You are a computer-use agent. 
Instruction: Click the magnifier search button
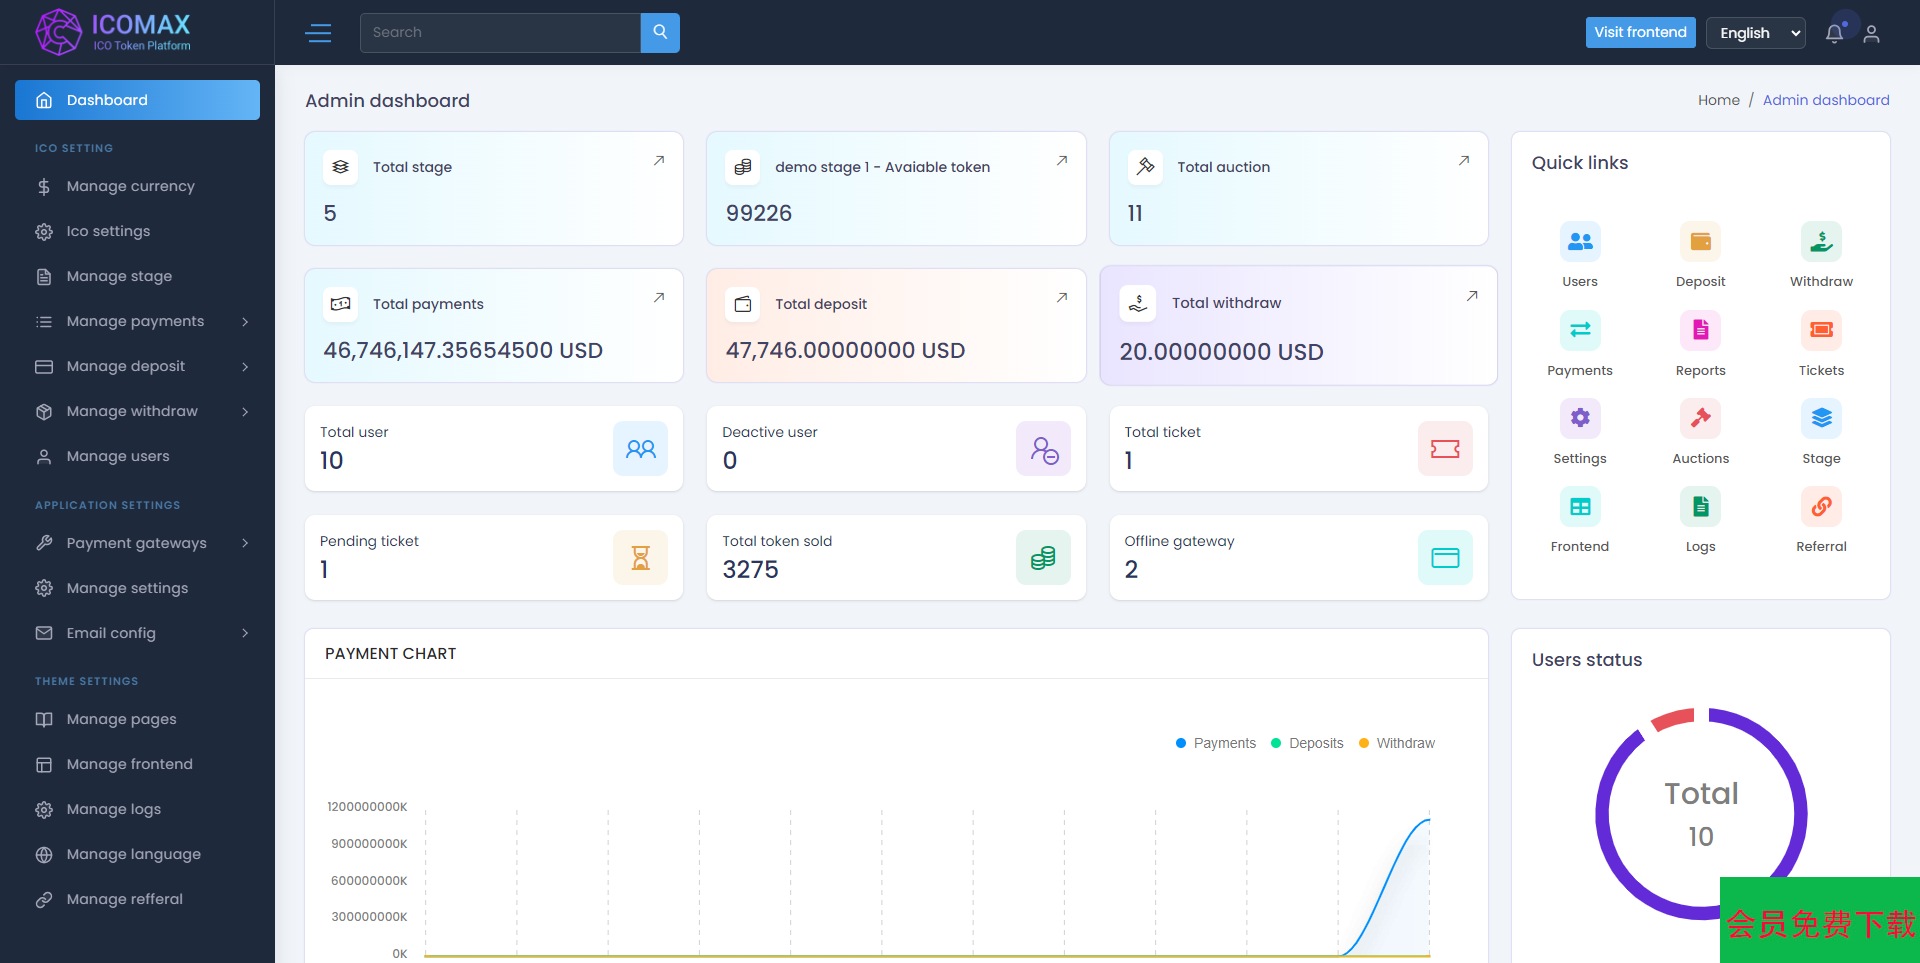[x=660, y=33]
